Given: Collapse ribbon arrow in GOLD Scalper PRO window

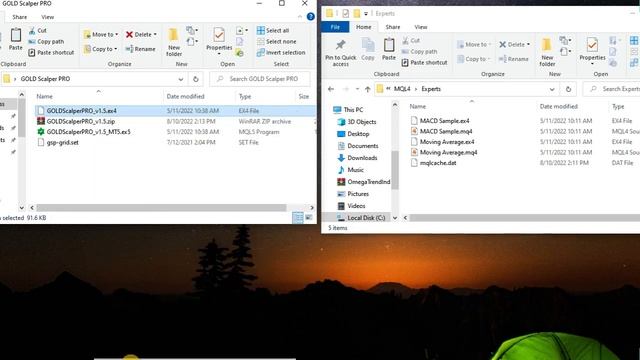Looking at the screenshot, I should [x=300, y=17].
